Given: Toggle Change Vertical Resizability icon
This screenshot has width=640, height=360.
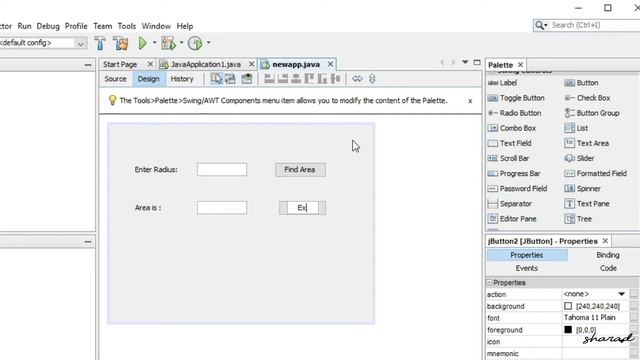Looking at the screenshot, I should tap(372, 79).
